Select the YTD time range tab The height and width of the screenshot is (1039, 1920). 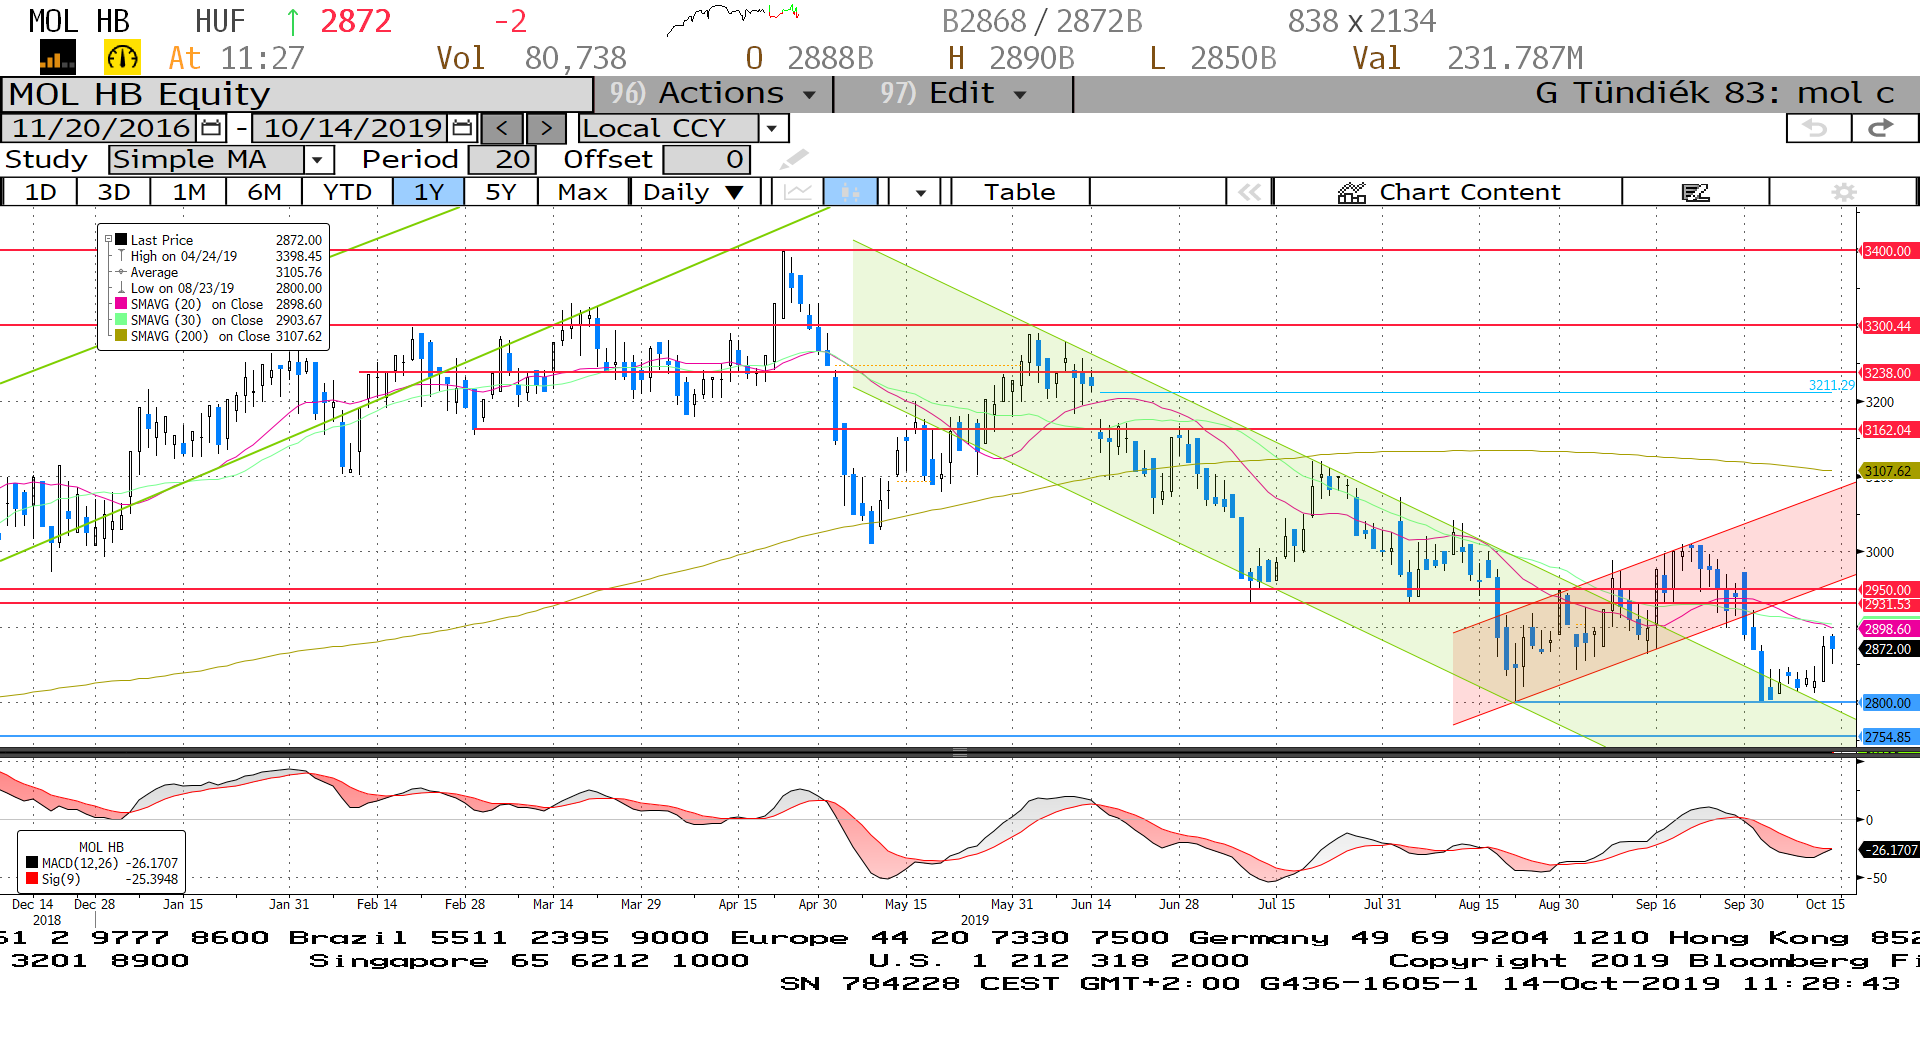click(347, 192)
